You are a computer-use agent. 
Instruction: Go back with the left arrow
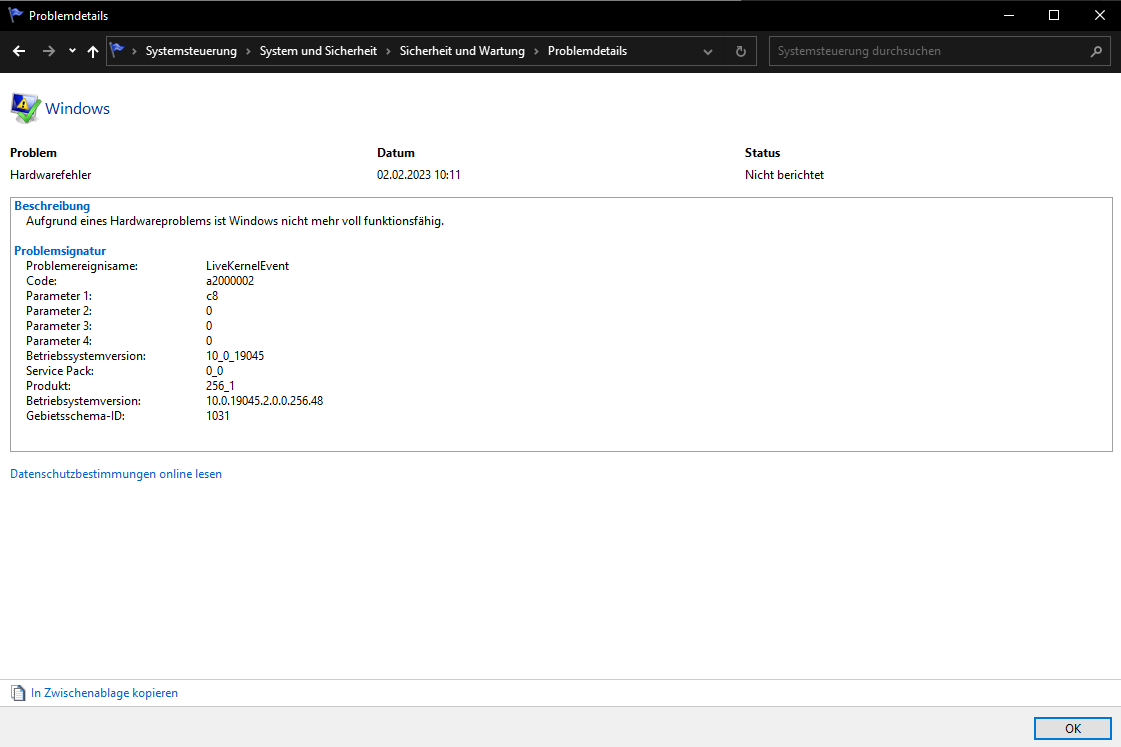tap(19, 51)
